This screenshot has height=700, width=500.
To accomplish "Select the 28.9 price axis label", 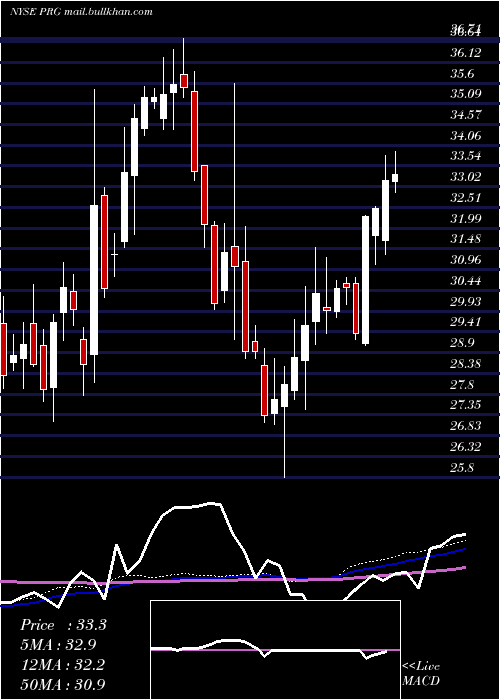I will click(462, 343).
